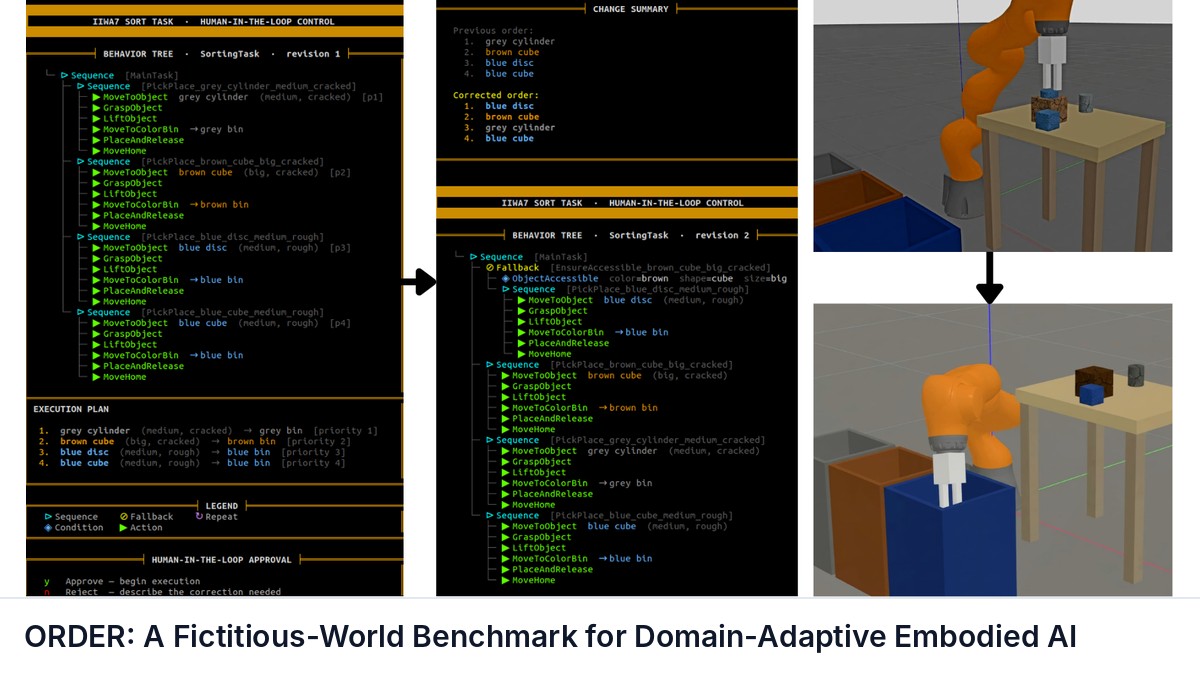Select 'MoveToColorBin → grey bin' in revision 2
This screenshot has height=675, width=1200.
pos(576,483)
